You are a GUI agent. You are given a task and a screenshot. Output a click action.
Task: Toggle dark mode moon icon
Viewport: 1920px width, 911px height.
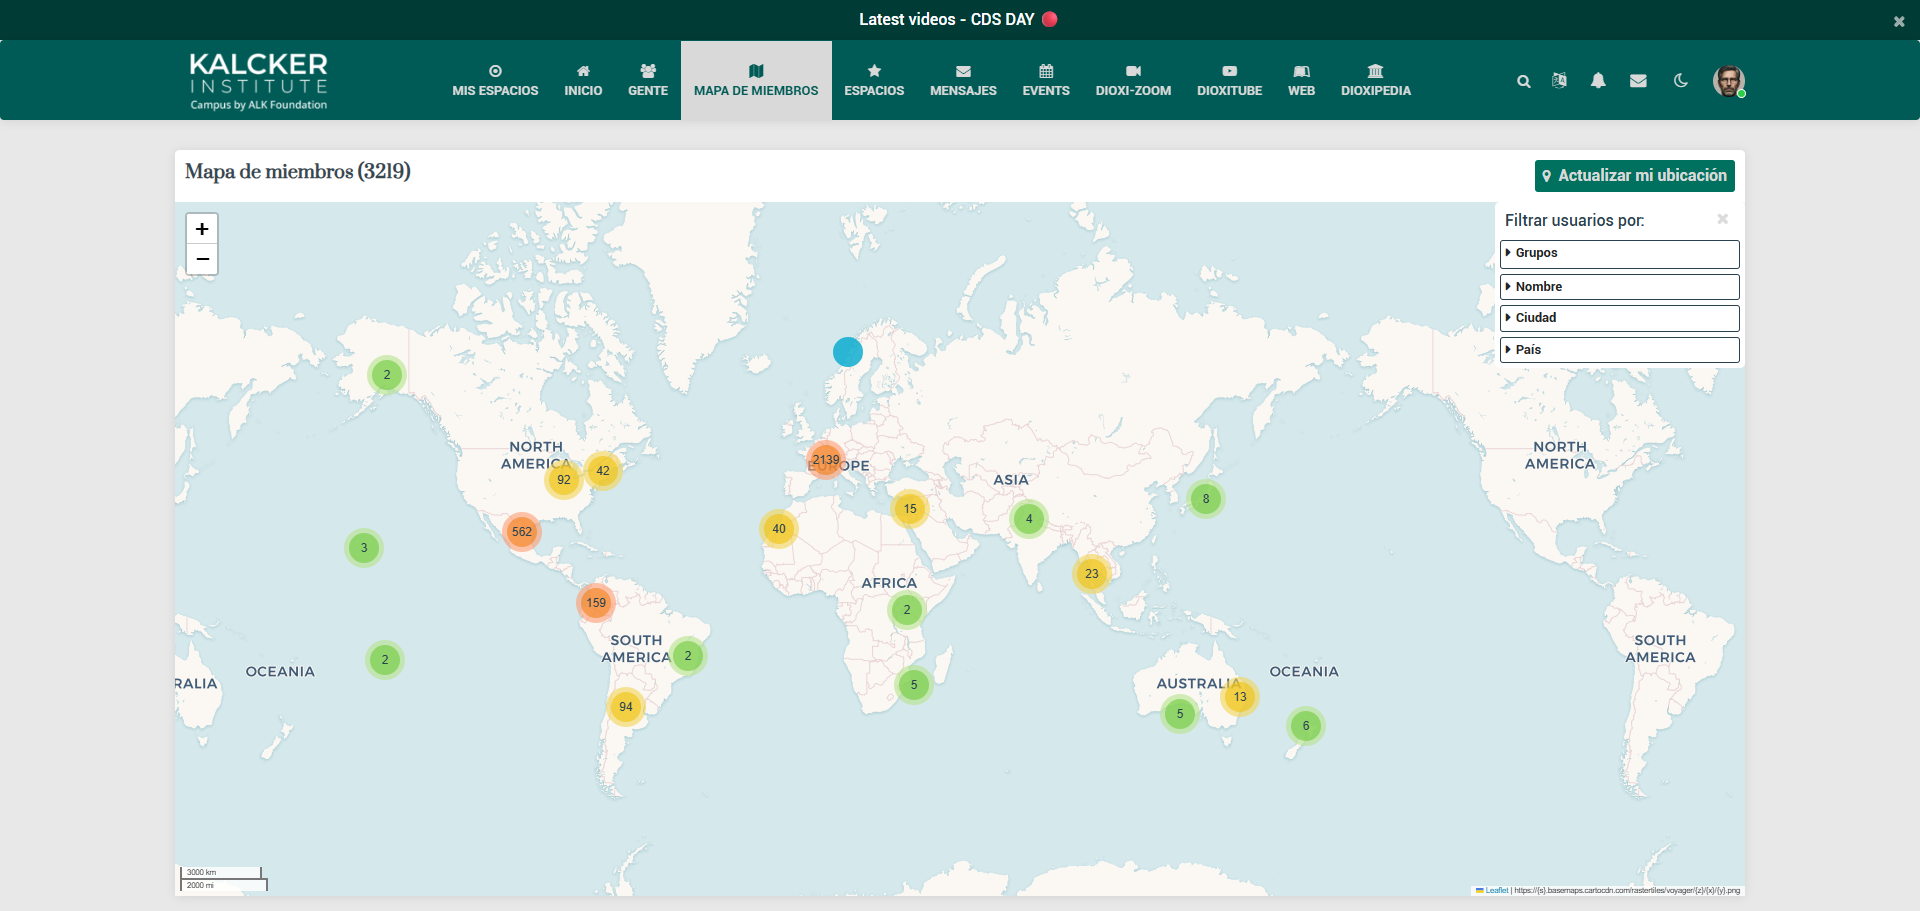click(1681, 81)
